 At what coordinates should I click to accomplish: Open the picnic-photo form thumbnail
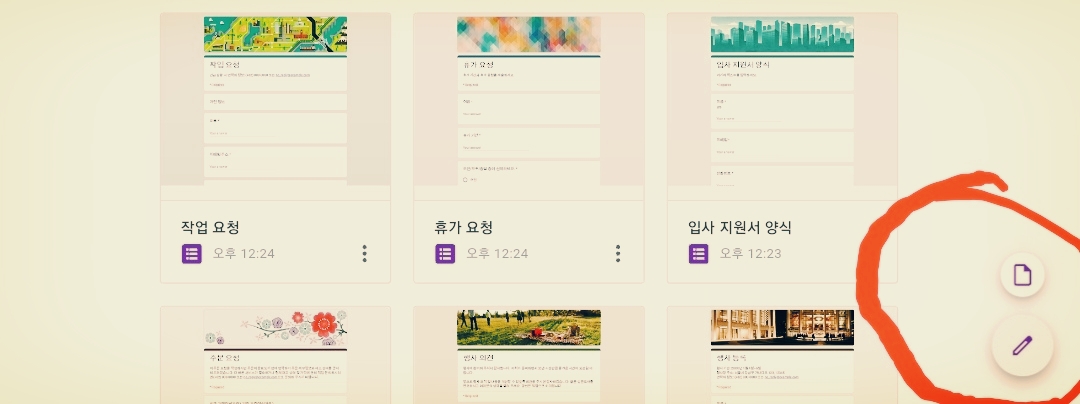pos(529,356)
